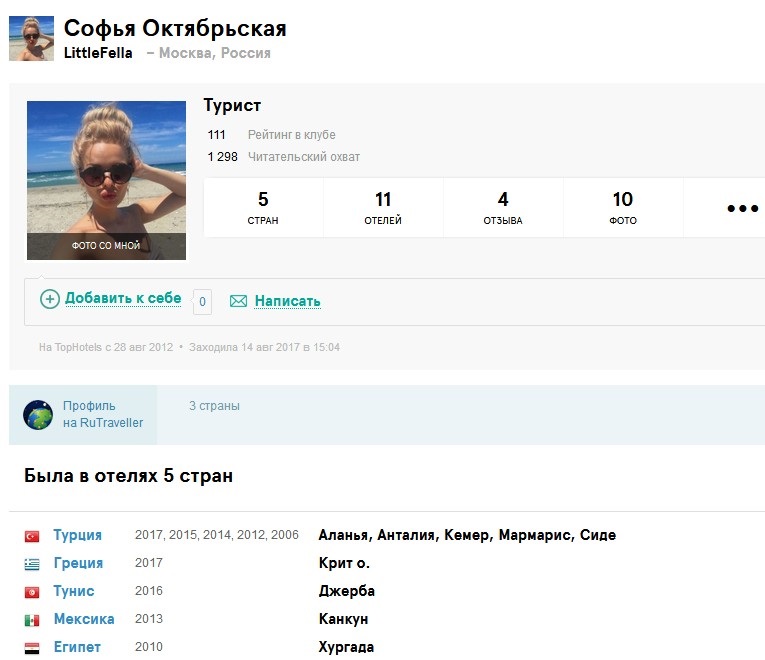Click 'Аланья, Анталия, Кемер, Мармарис, Сиде' resorts text
This screenshot has height=660, width=765.
[x=467, y=535]
